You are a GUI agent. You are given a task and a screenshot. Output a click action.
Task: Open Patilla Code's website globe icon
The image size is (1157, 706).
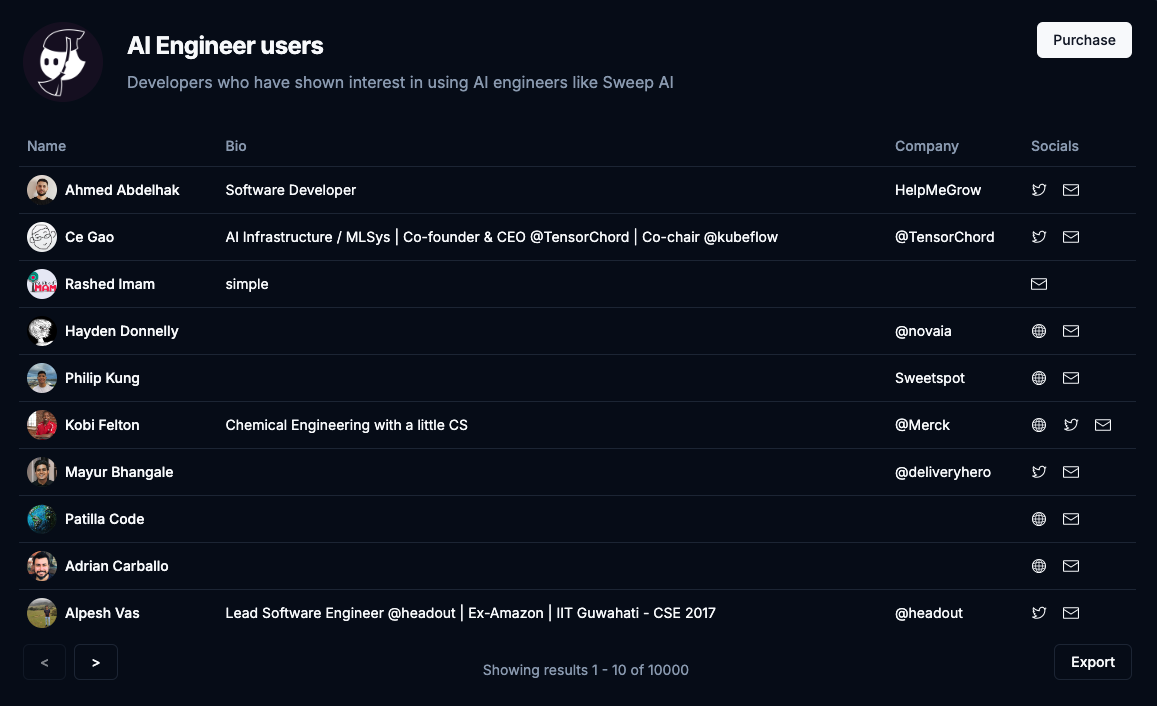pyautogui.click(x=1039, y=519)
